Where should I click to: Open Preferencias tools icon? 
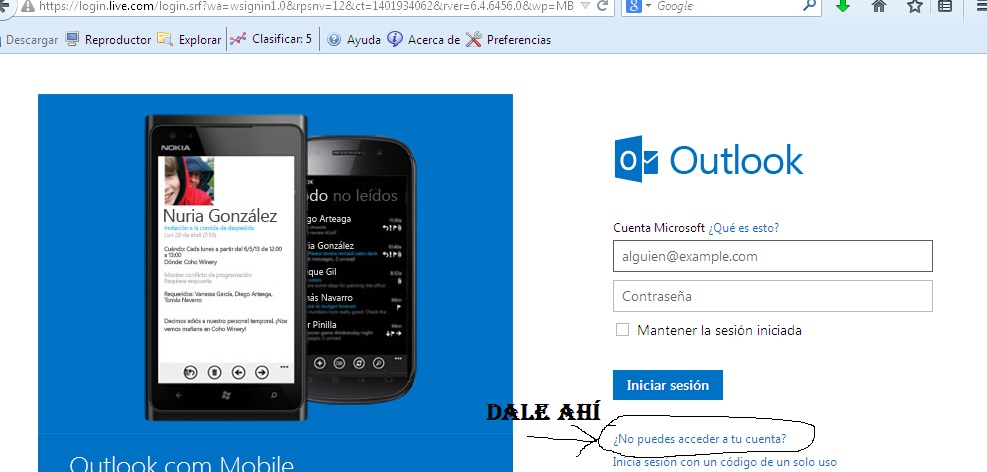(474, 40)
